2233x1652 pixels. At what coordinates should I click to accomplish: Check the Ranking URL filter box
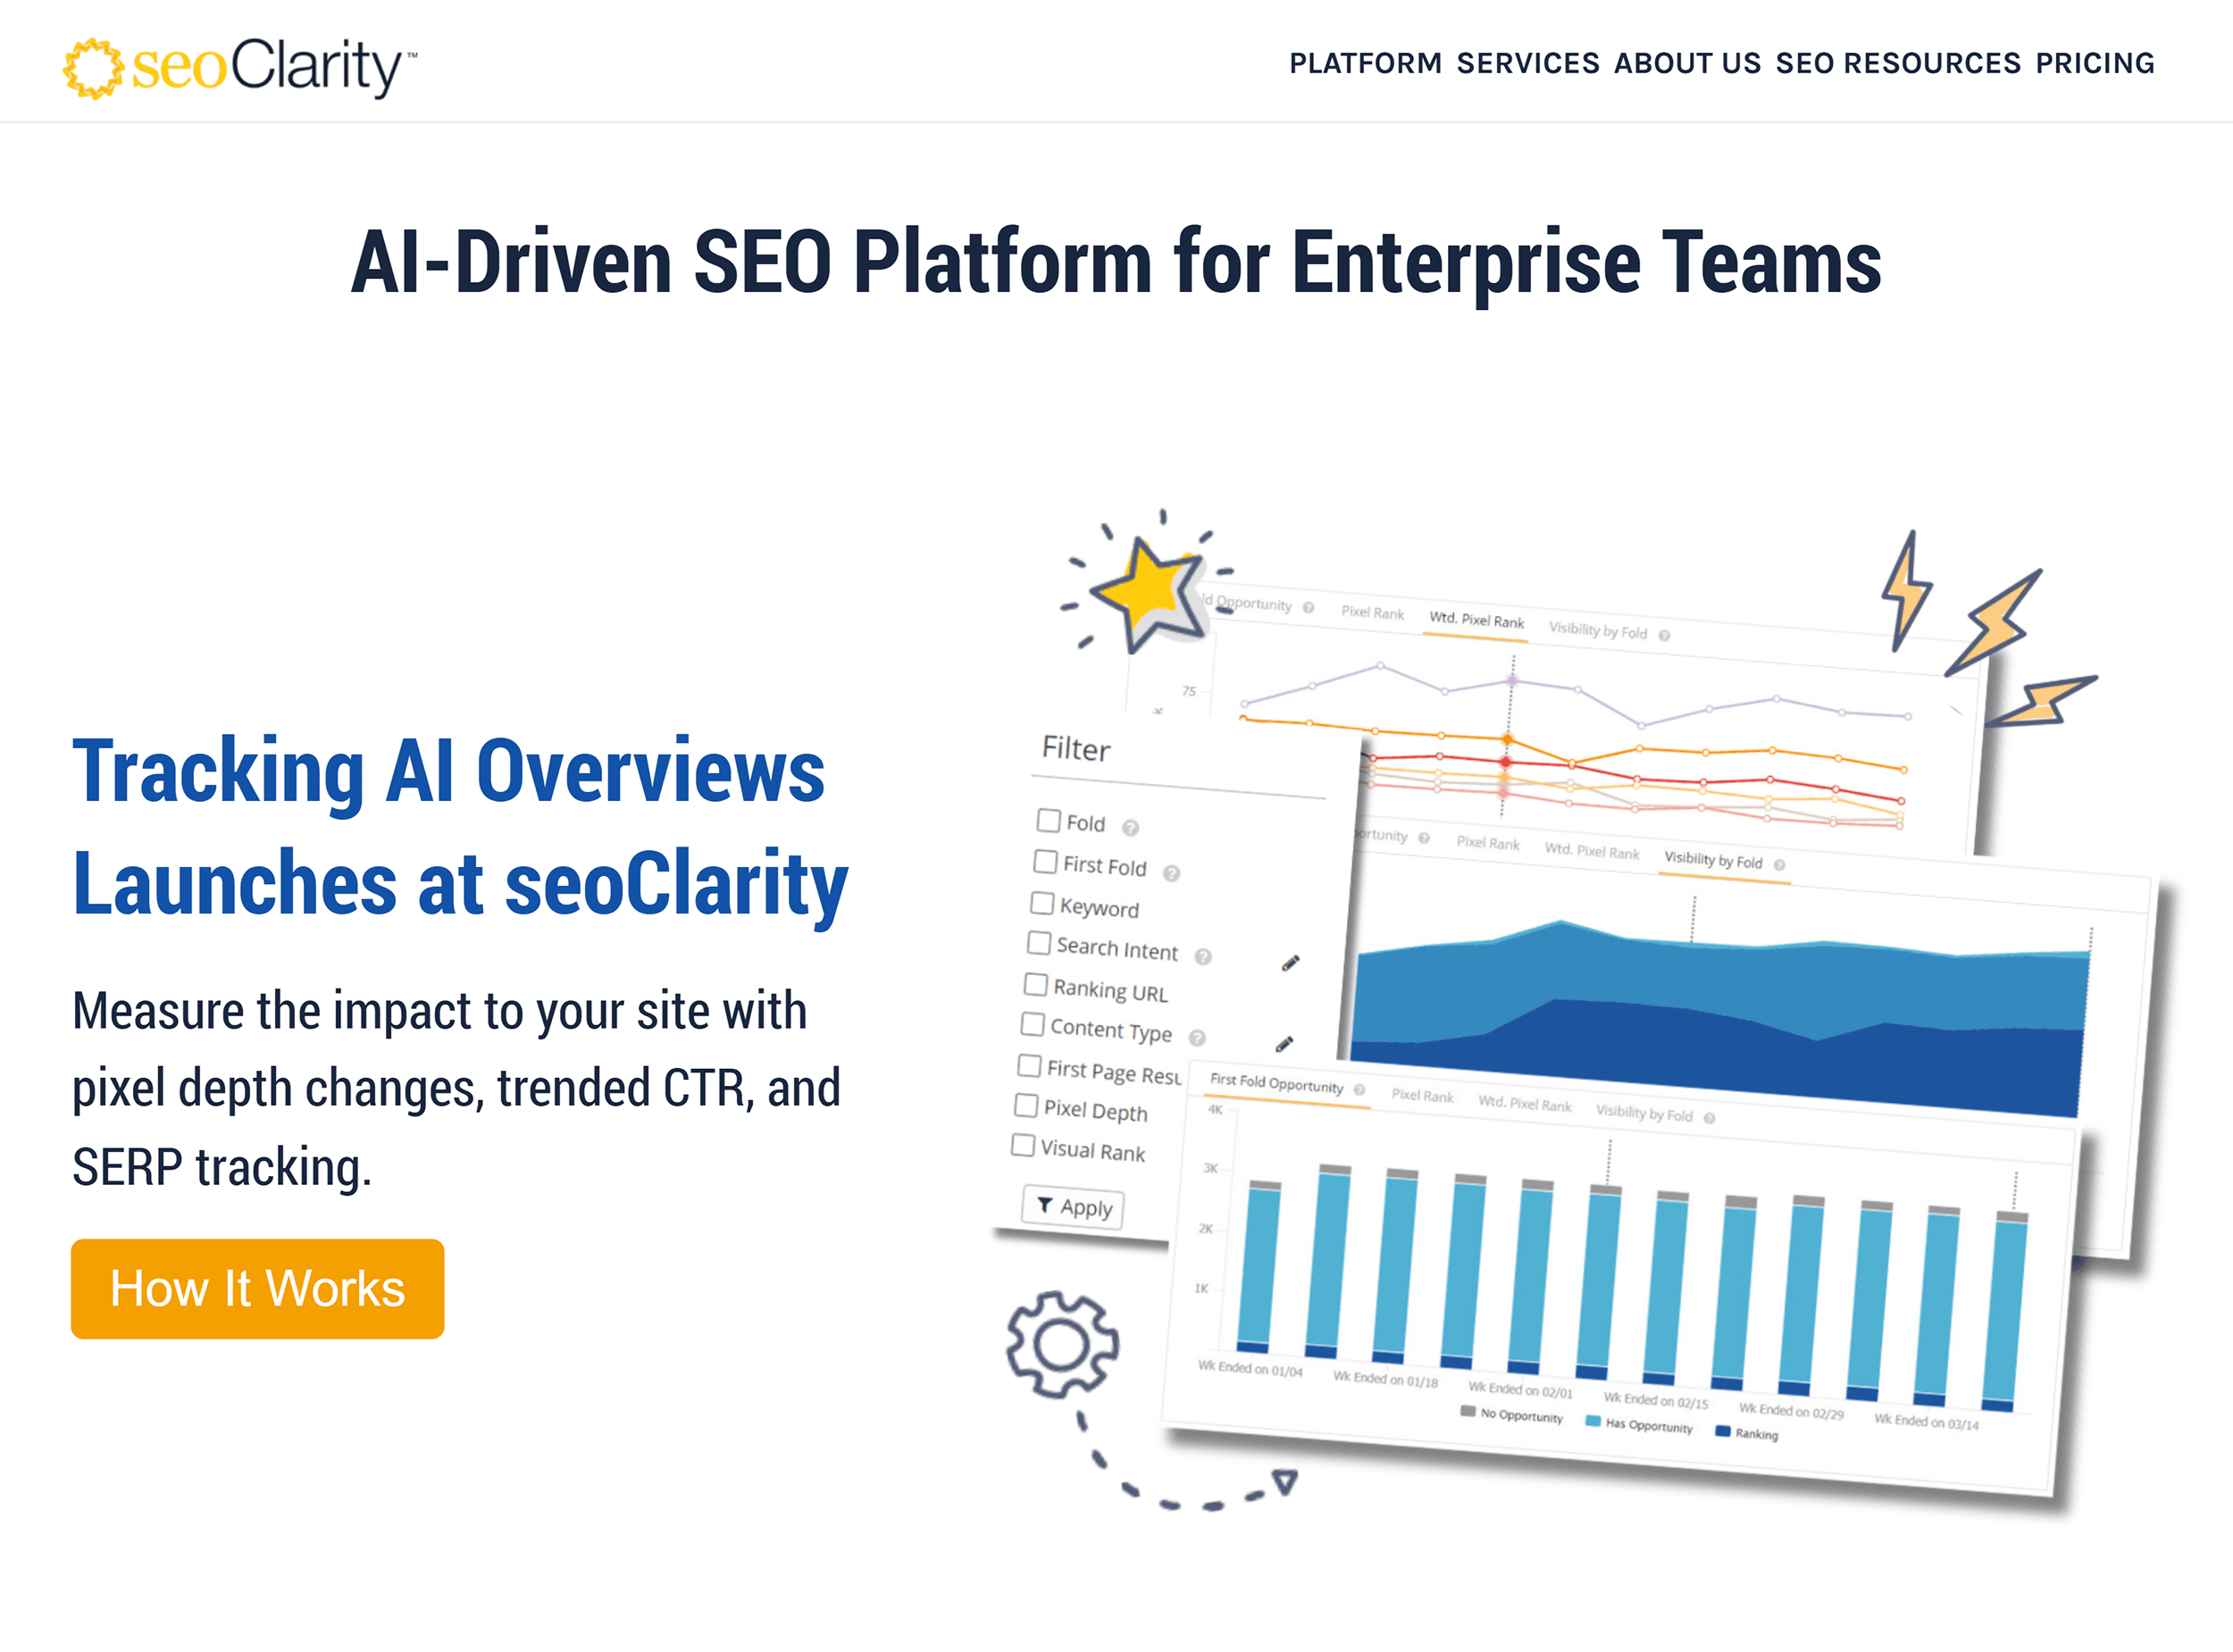(1036, 984)
